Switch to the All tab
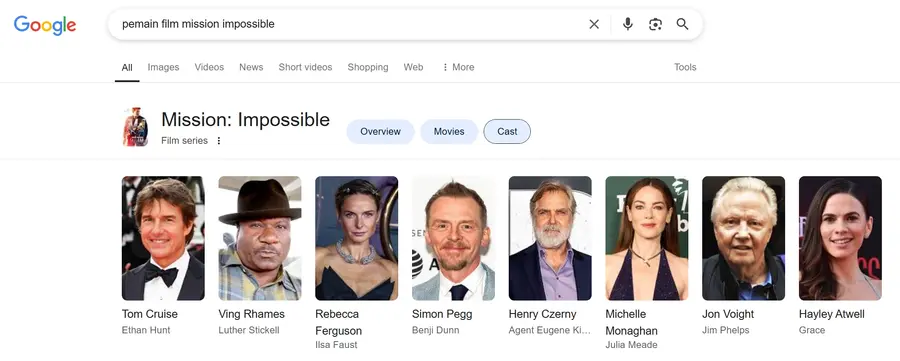Image resolution: width=900 pixels, height=361 pixels. tap(127, 67)
